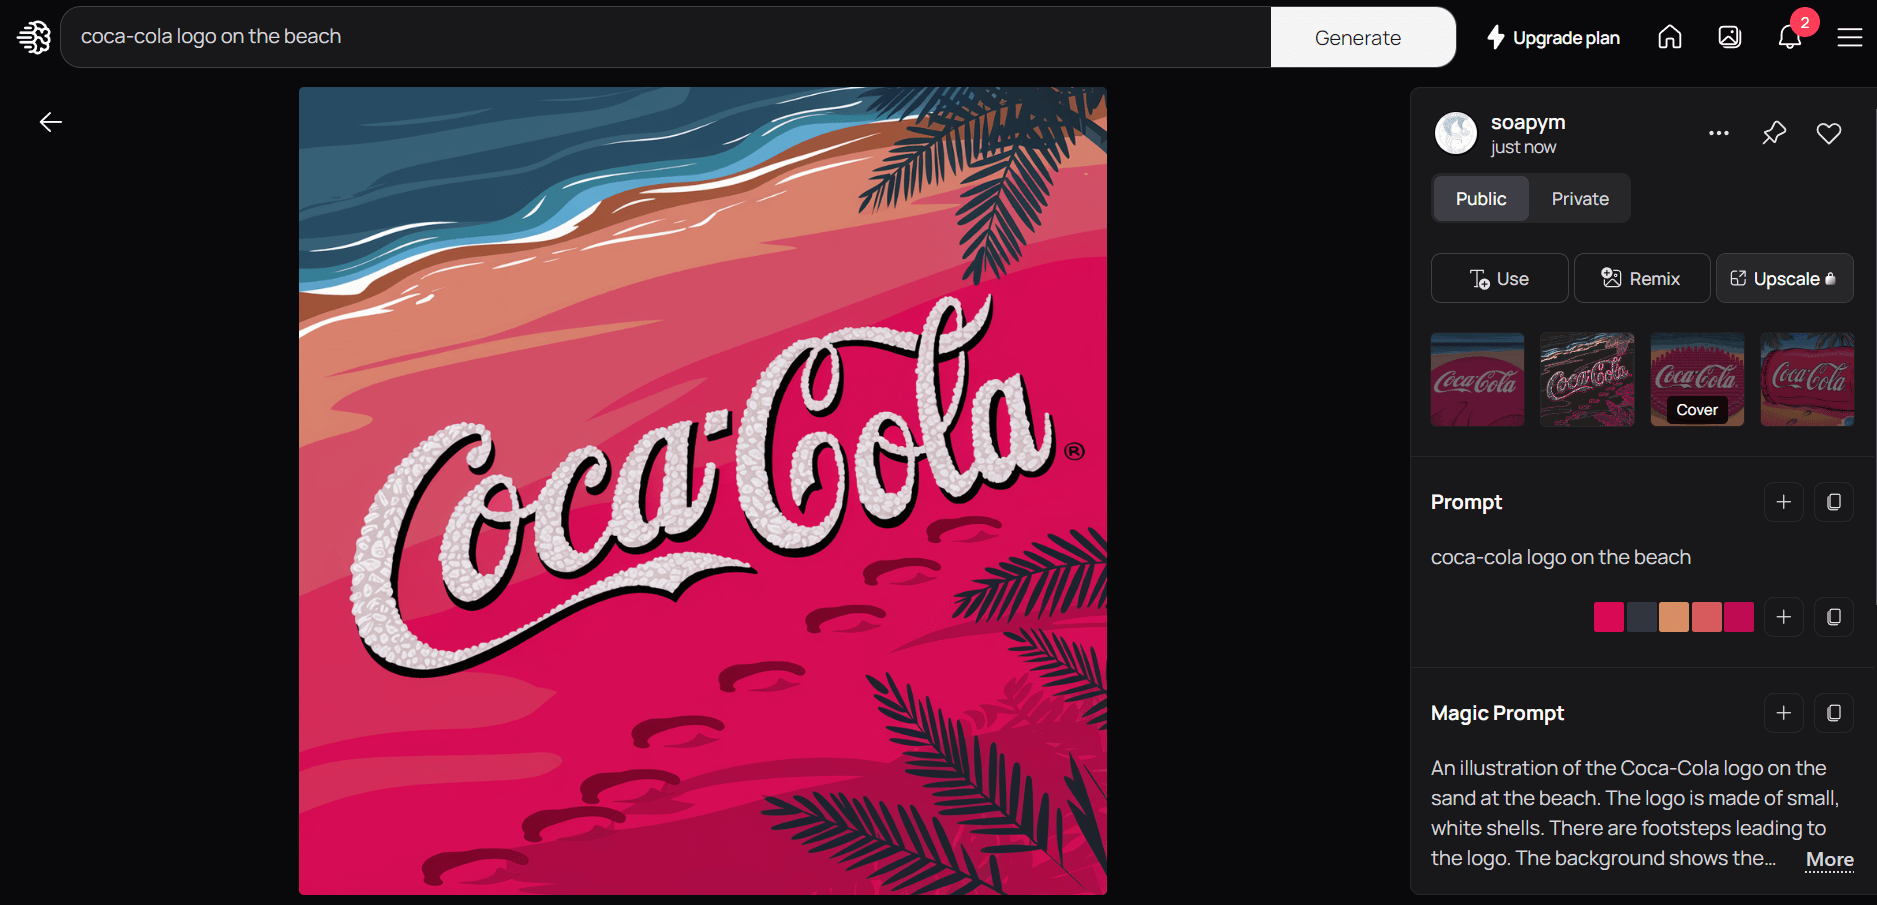
Task: Click Upgrade plan
Action: (1553, 37)
